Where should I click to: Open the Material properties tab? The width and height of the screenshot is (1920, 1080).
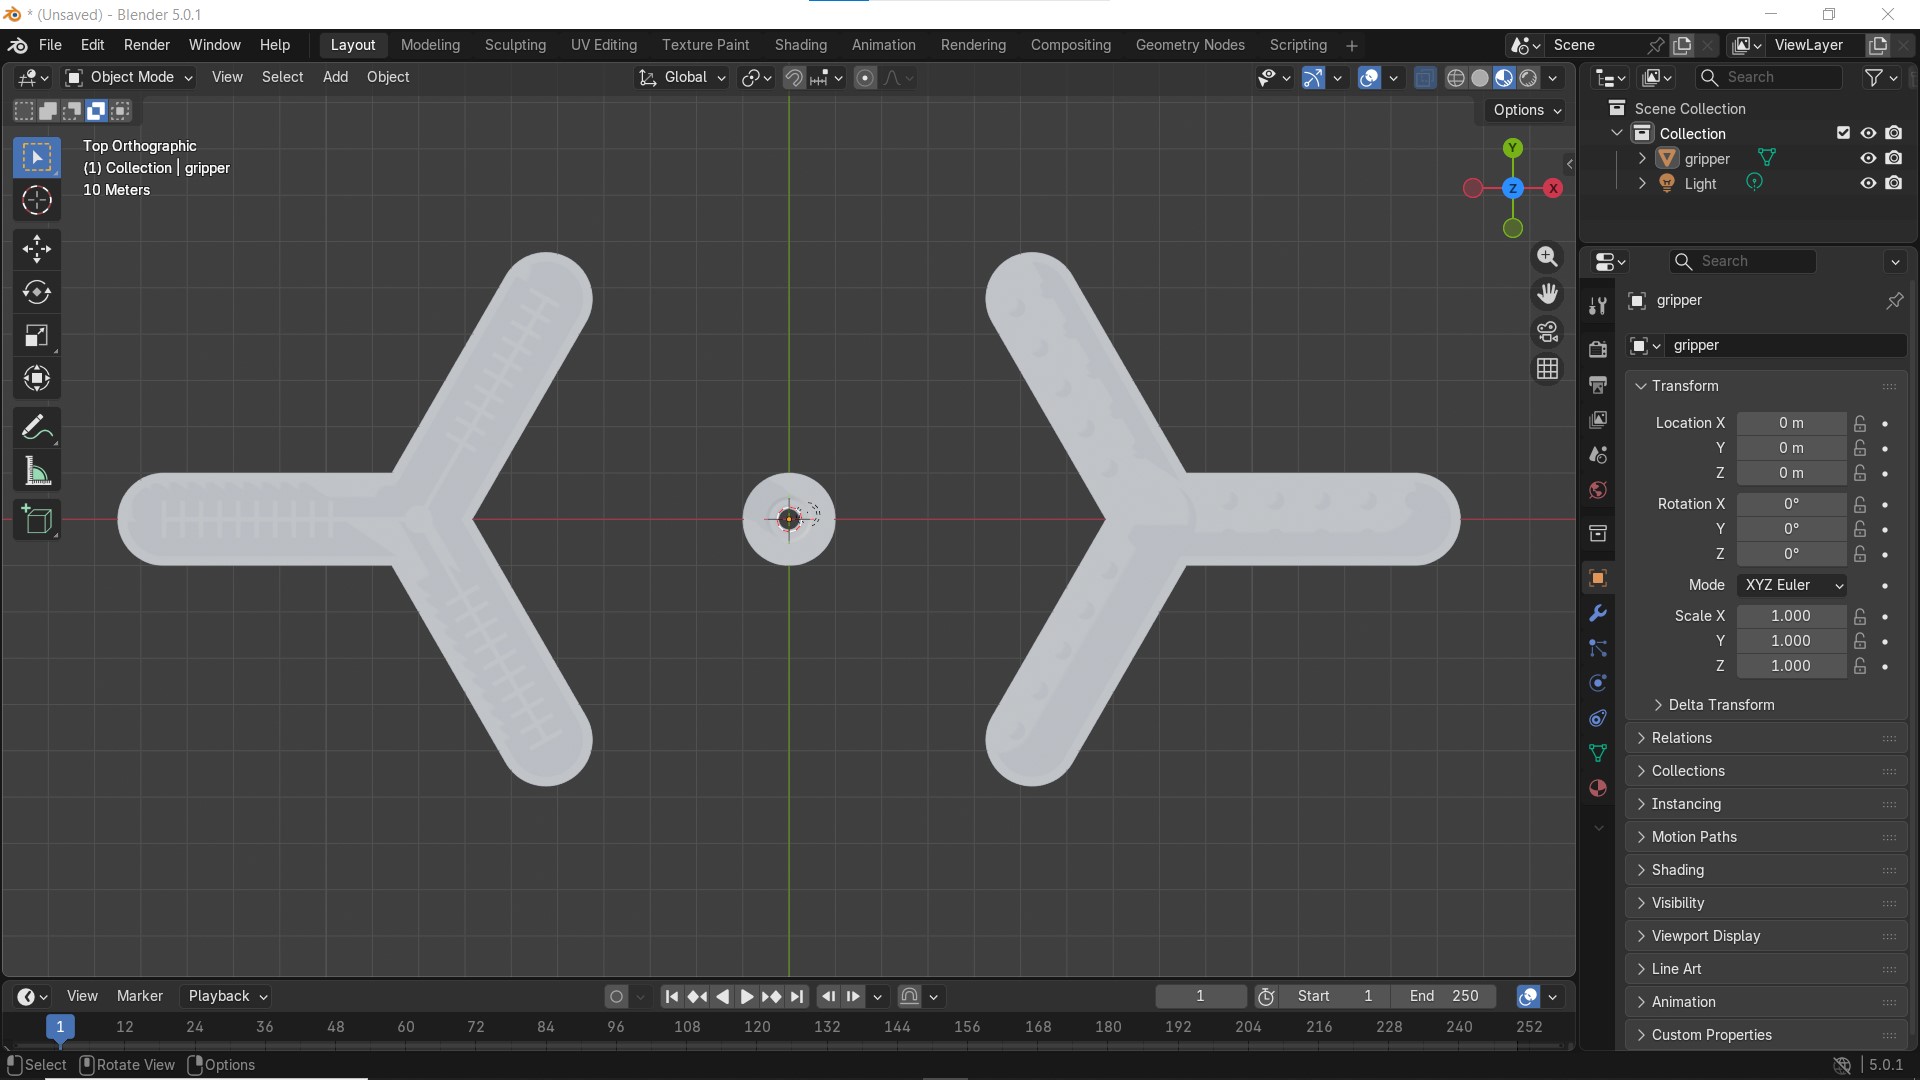point(1598,788)
